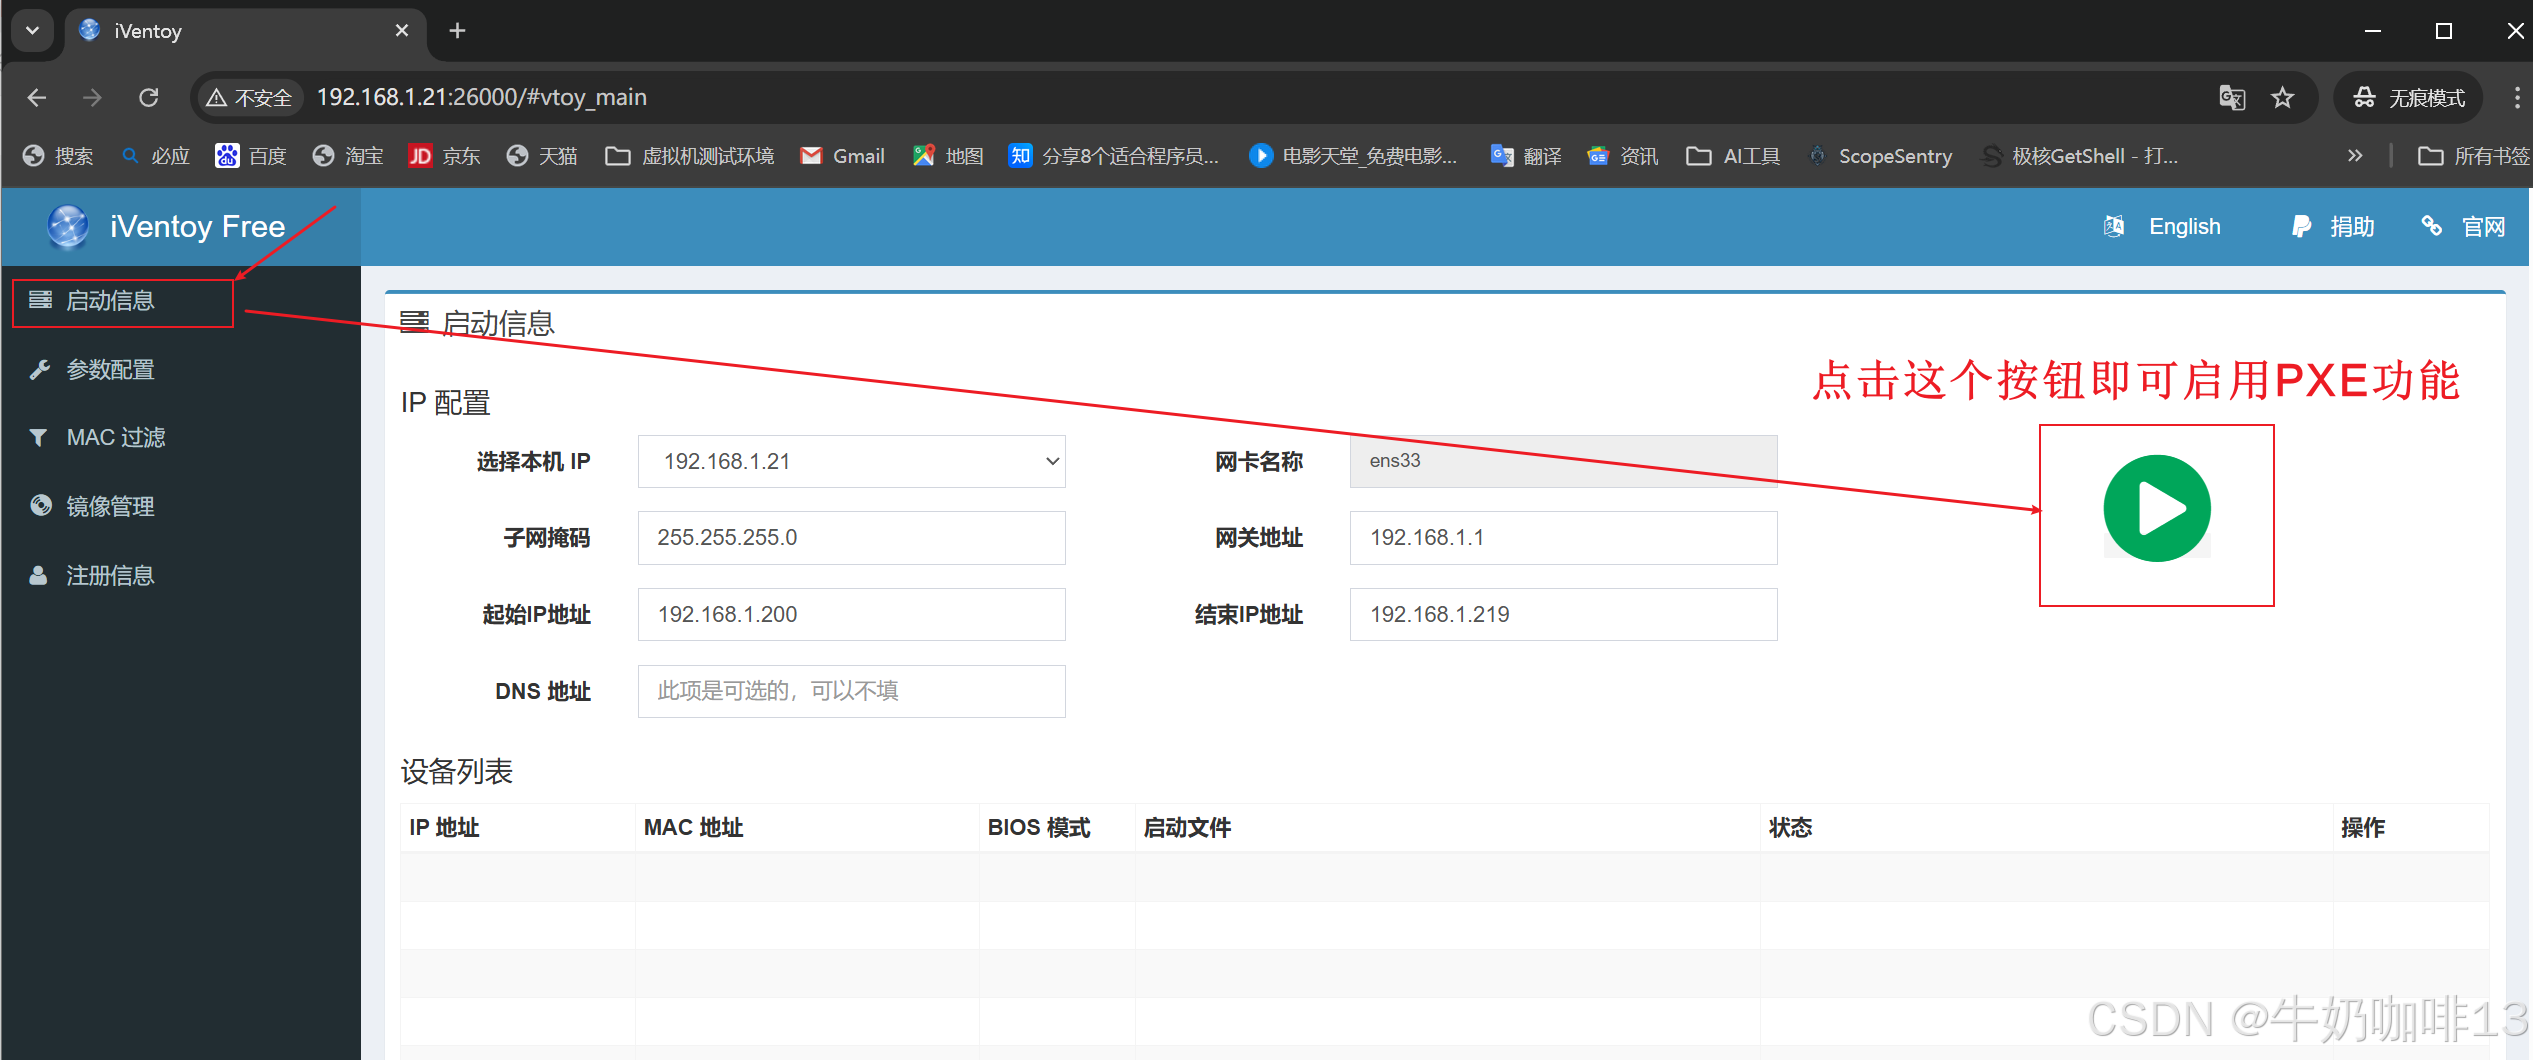Click the browser forward arrow
2533x1060 pixels.
coord(92,97)
